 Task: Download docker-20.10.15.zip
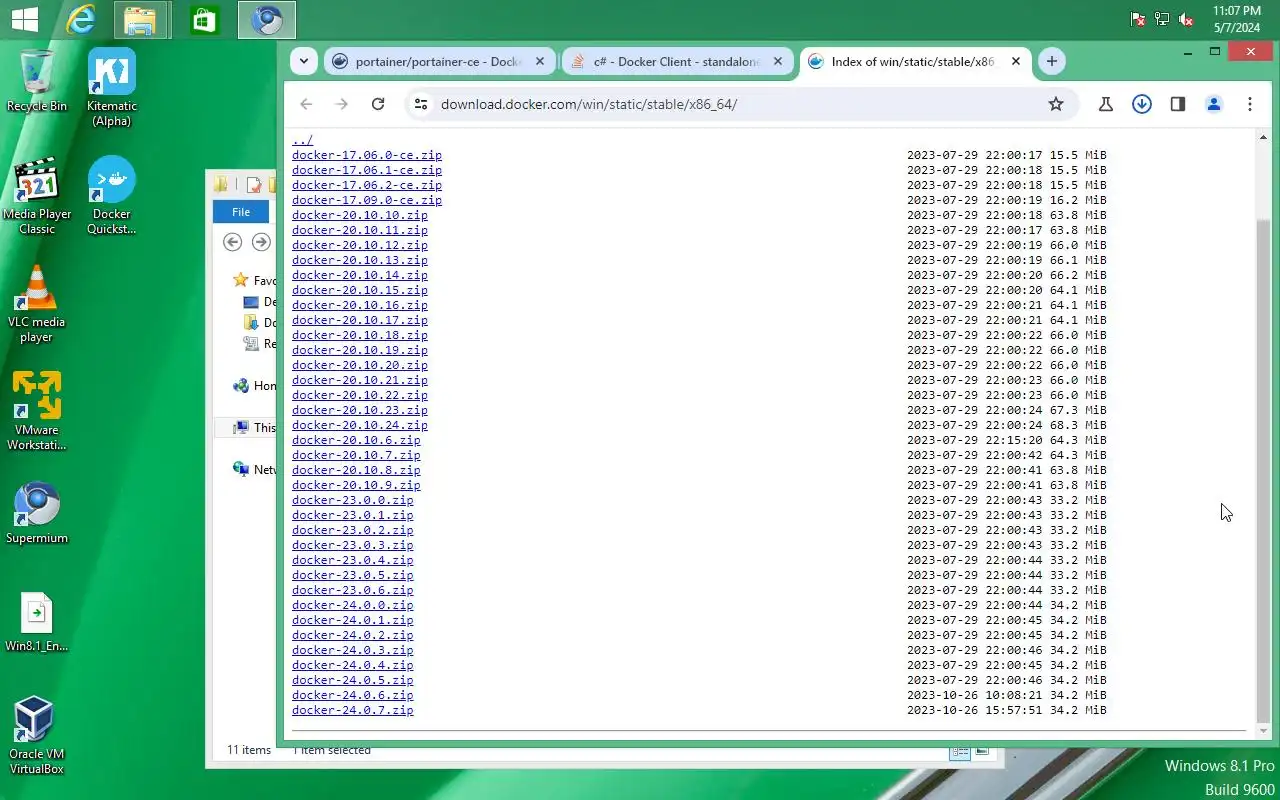click(x=360, y=290)
